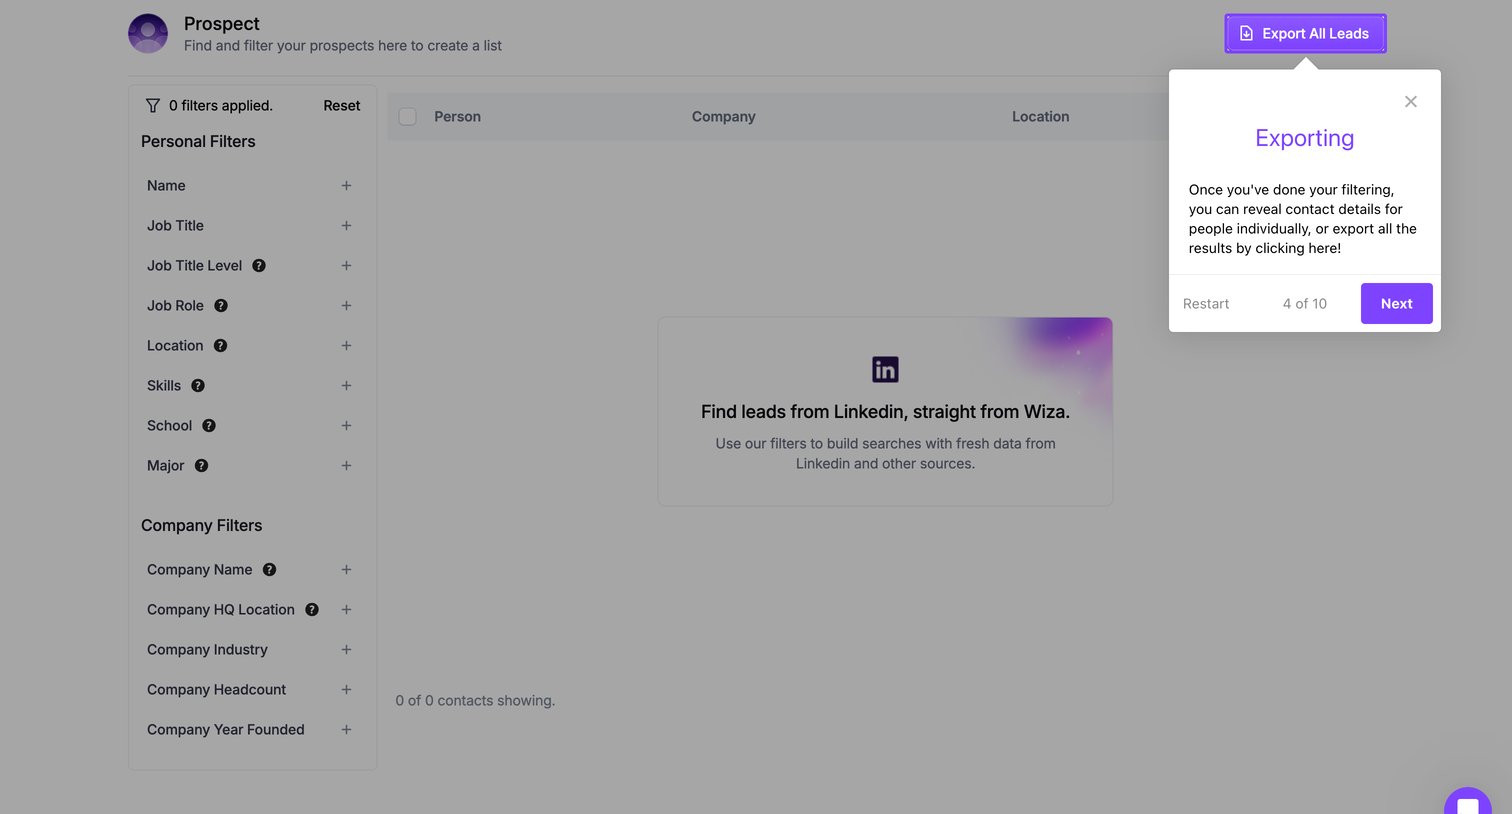Expand the Company Industry filter
This screenshot has height=814, width=1512.
pos(346,650)
